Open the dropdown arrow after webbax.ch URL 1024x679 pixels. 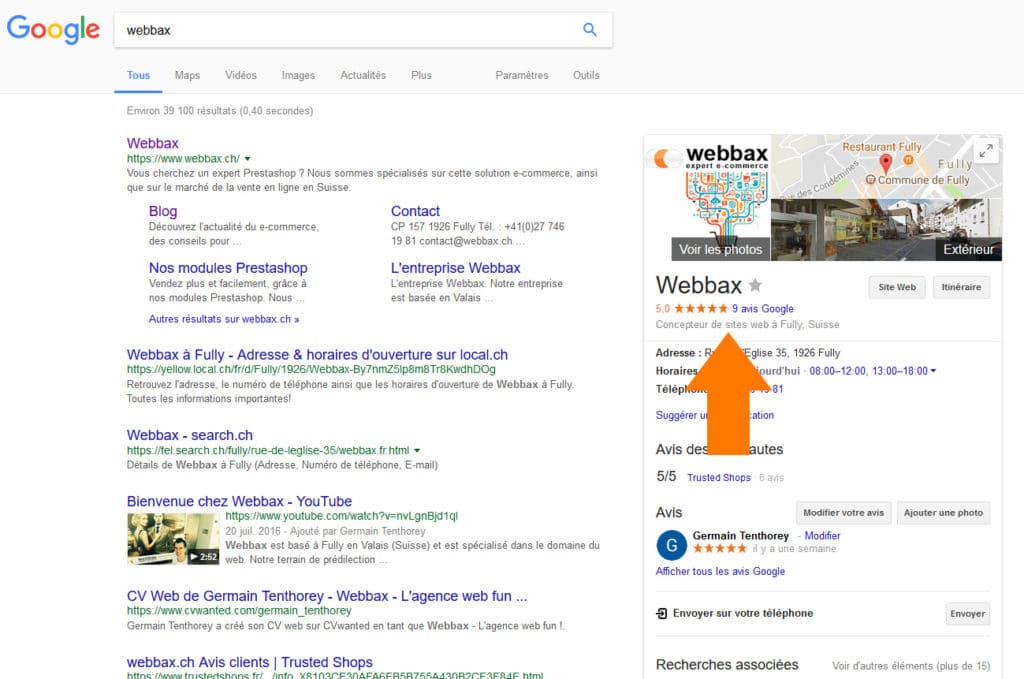point(248,159)
